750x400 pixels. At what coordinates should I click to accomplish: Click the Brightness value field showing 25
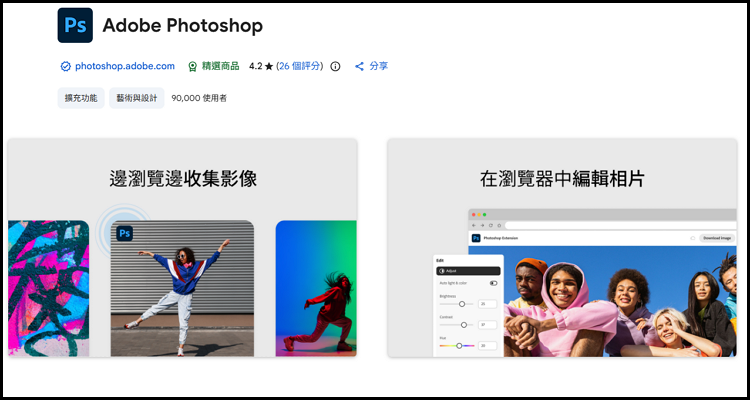(487, 304)
